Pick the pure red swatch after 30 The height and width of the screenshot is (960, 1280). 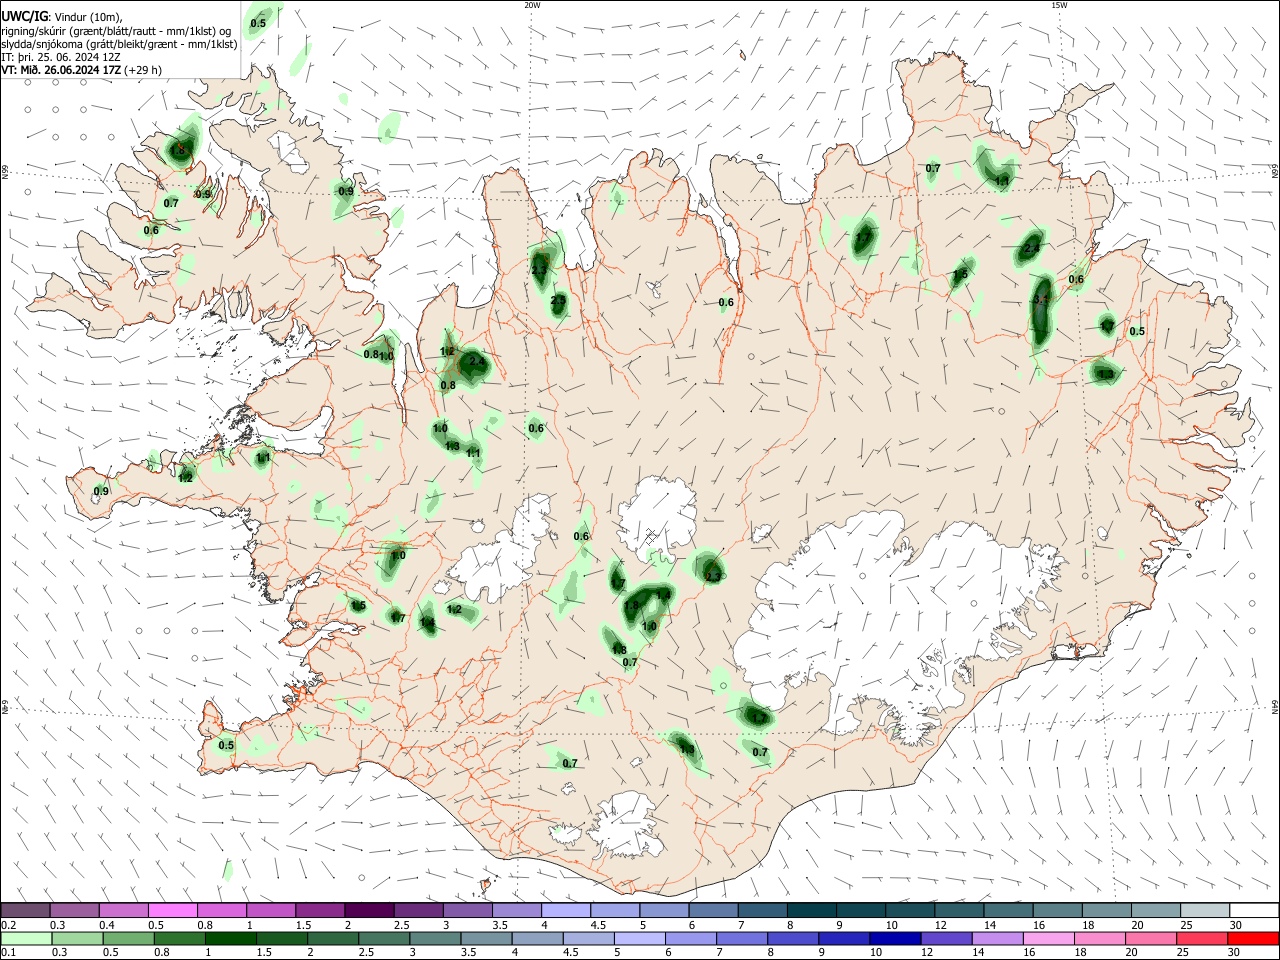(1253, 939)
